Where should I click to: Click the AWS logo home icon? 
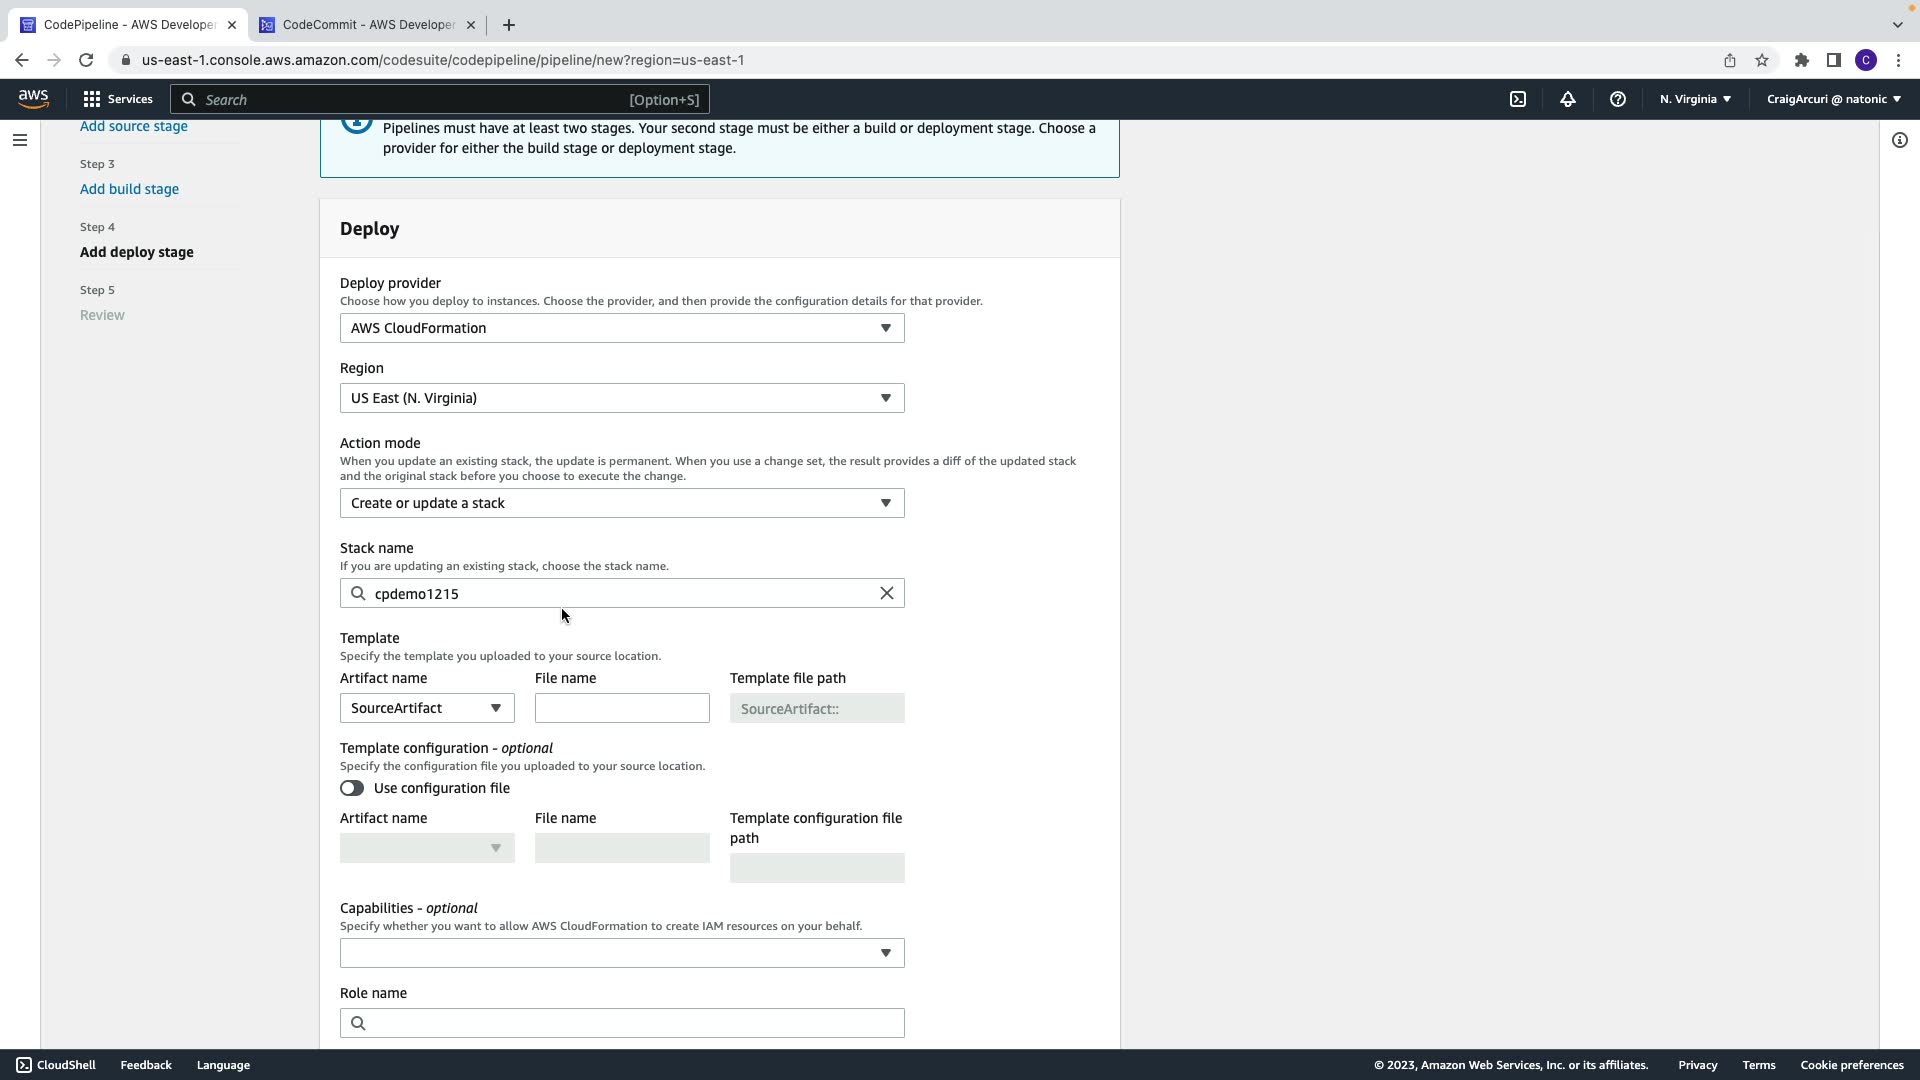pos(33,98)
